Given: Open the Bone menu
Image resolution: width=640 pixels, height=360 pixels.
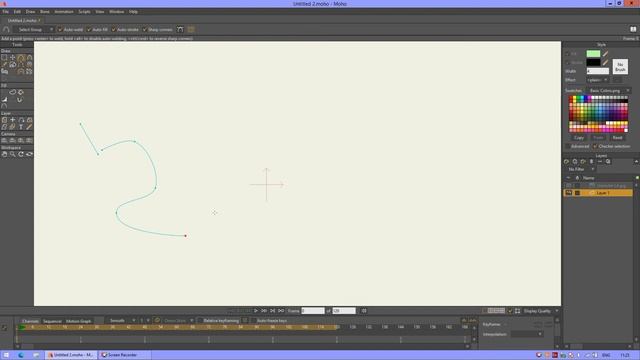Looking at the screenshot, I should pos(44,12).
